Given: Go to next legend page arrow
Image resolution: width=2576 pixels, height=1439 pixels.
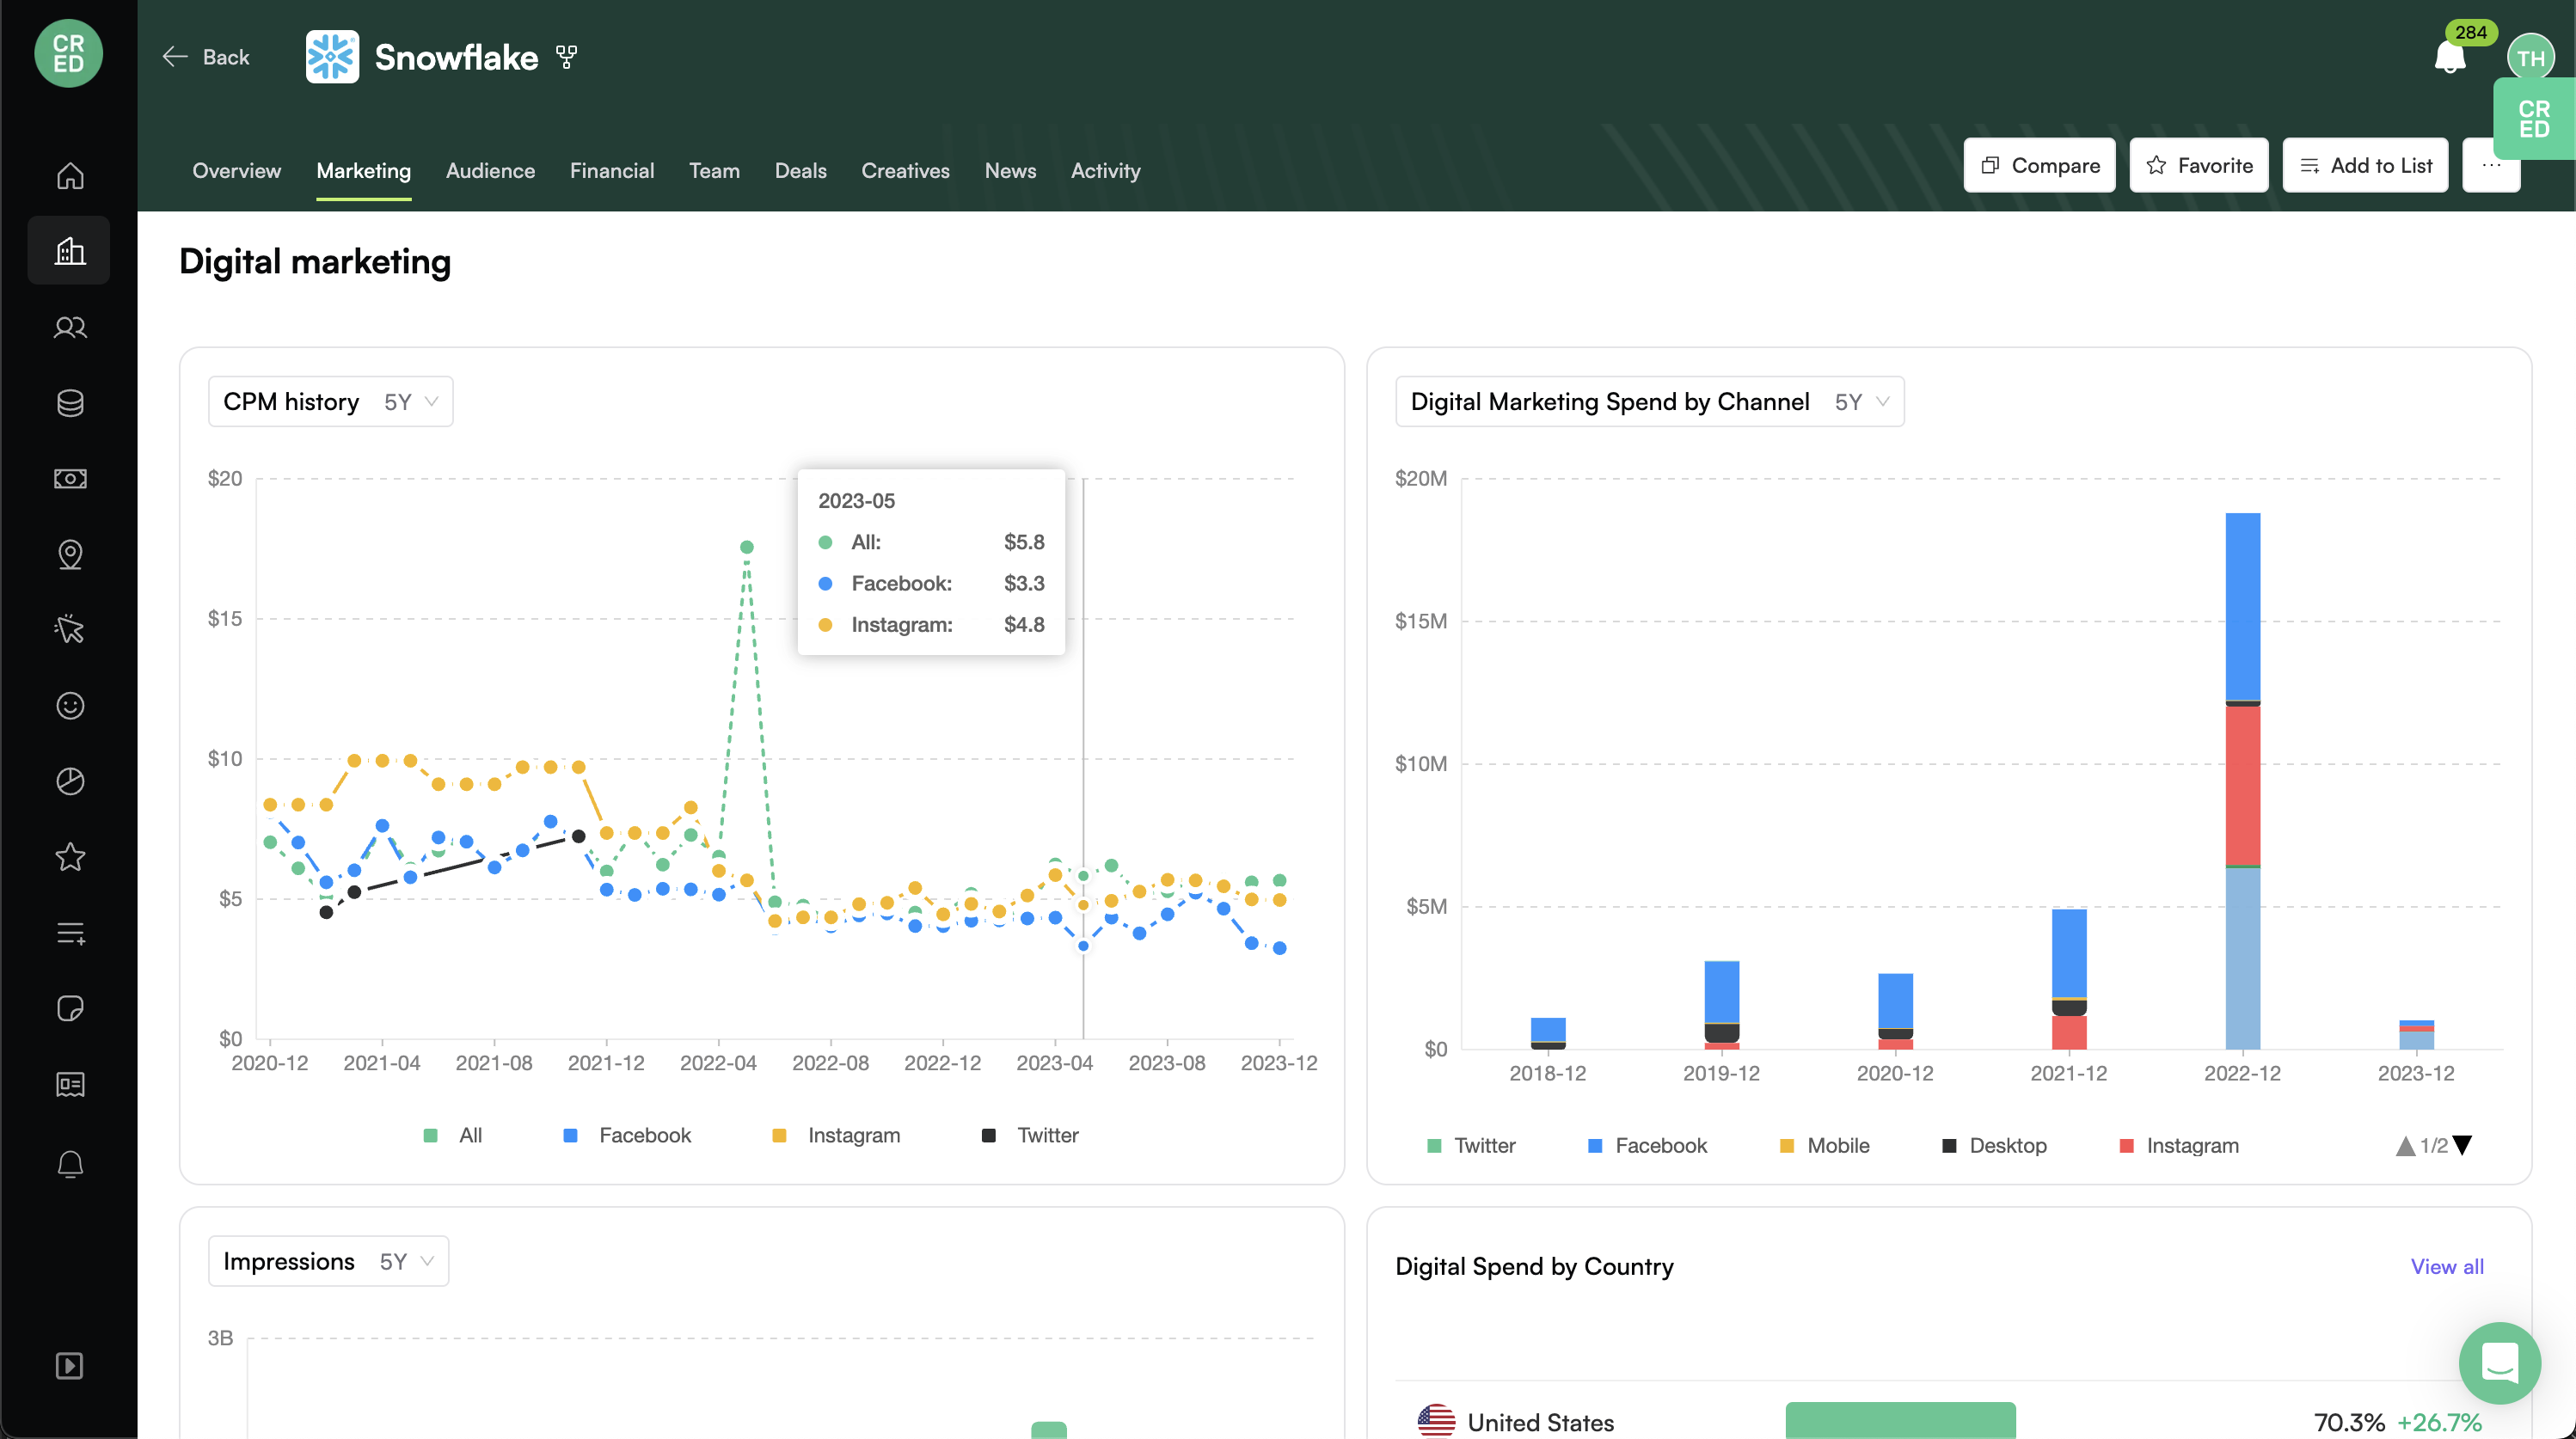Looking at the screenshot, I should tap(2463, 1145).
